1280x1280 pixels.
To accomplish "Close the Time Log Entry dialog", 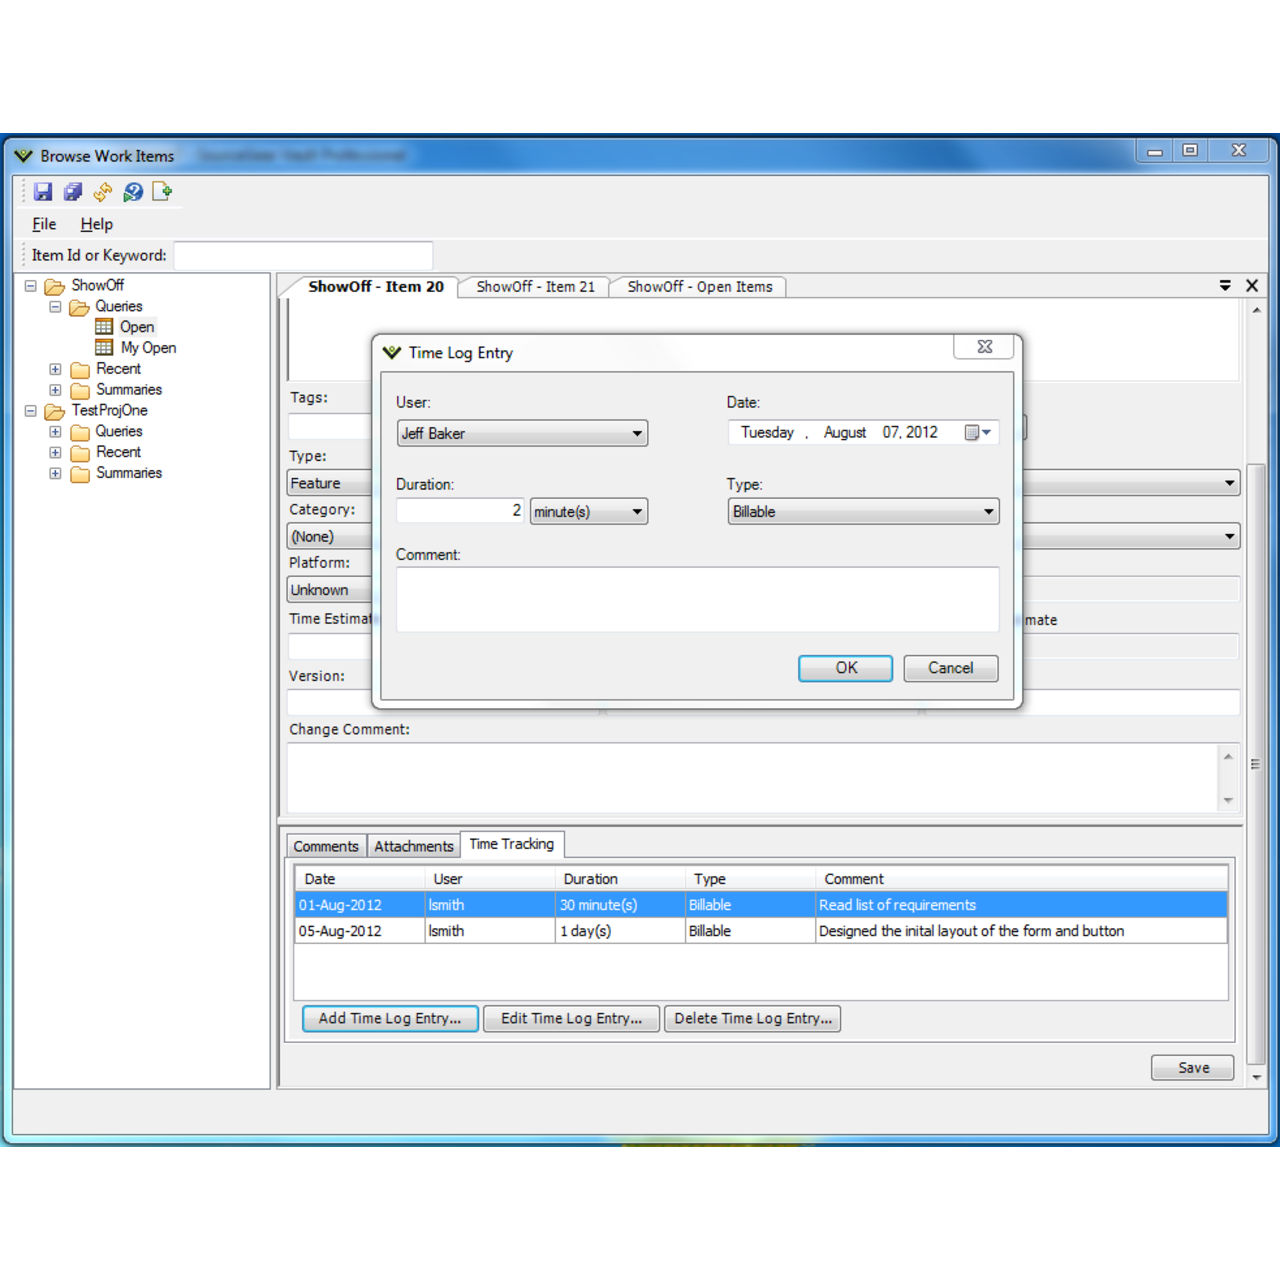I will 984,347.
